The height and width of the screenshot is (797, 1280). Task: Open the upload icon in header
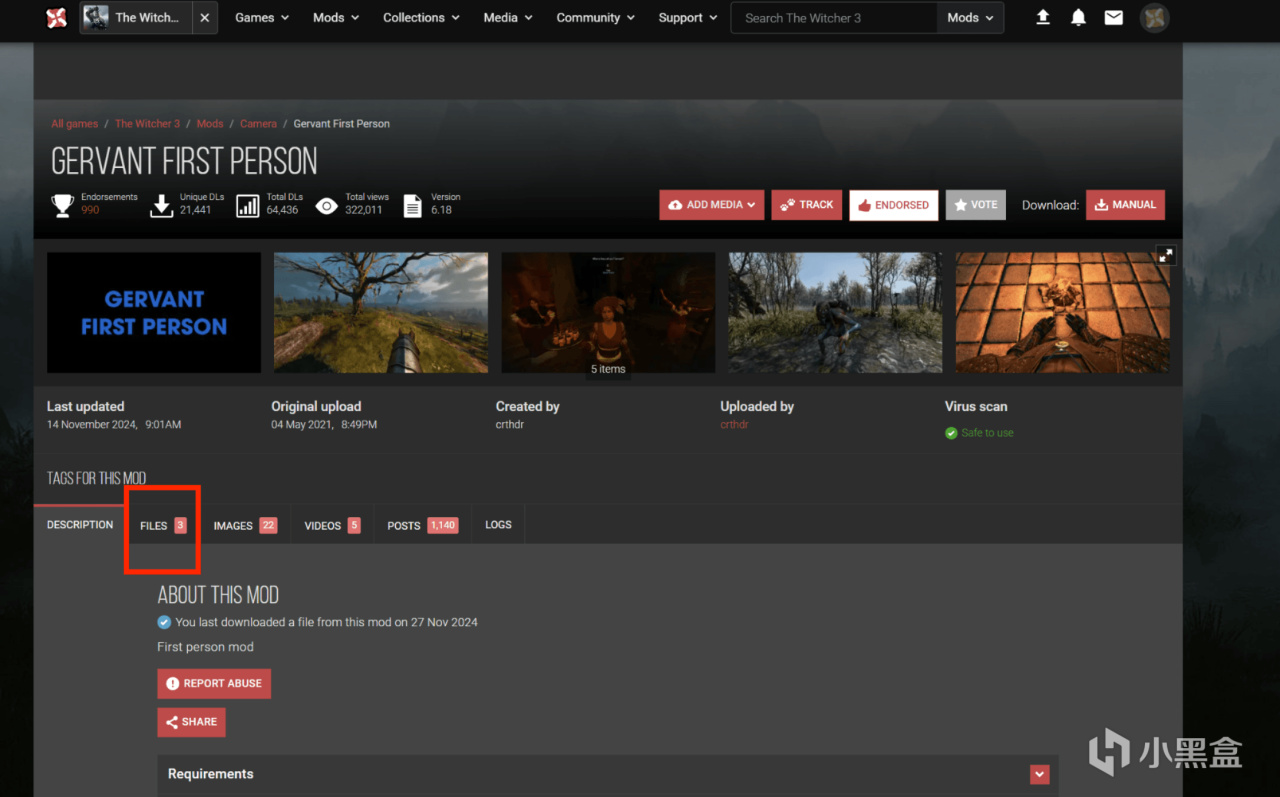pyautogui.click(x=1043, y=17)
